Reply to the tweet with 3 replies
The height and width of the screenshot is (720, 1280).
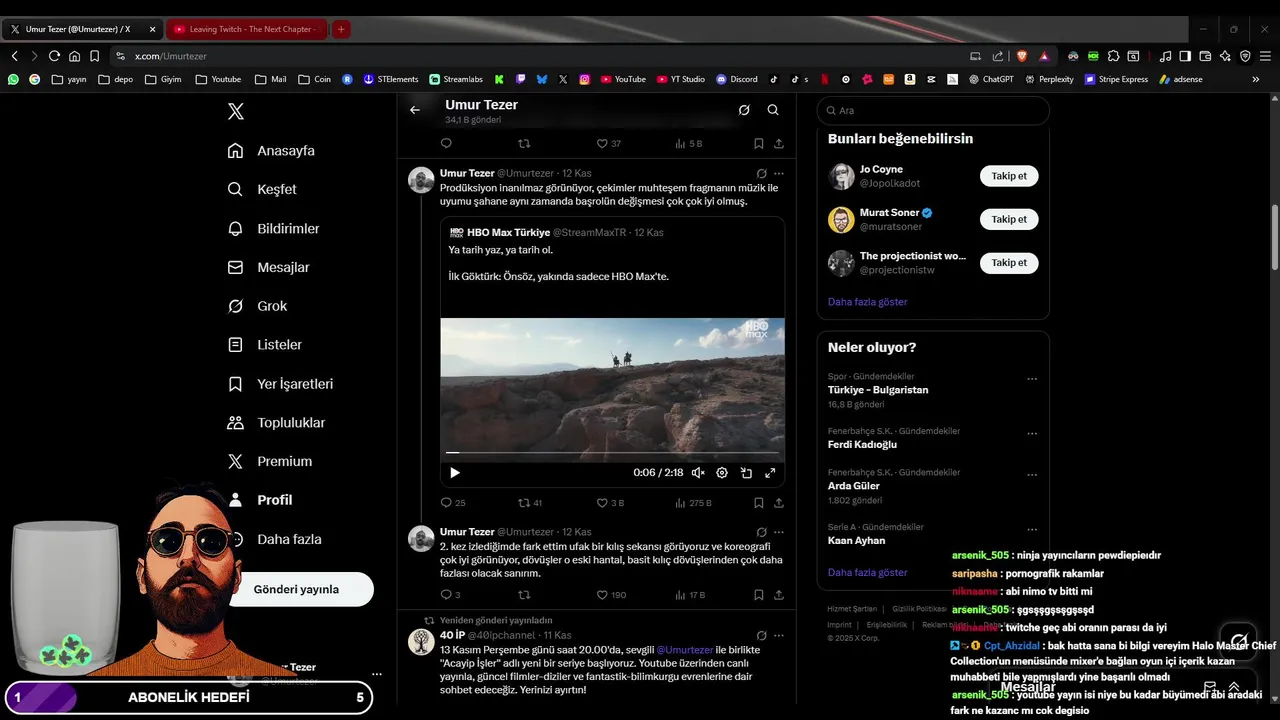(x=450, y=595)
